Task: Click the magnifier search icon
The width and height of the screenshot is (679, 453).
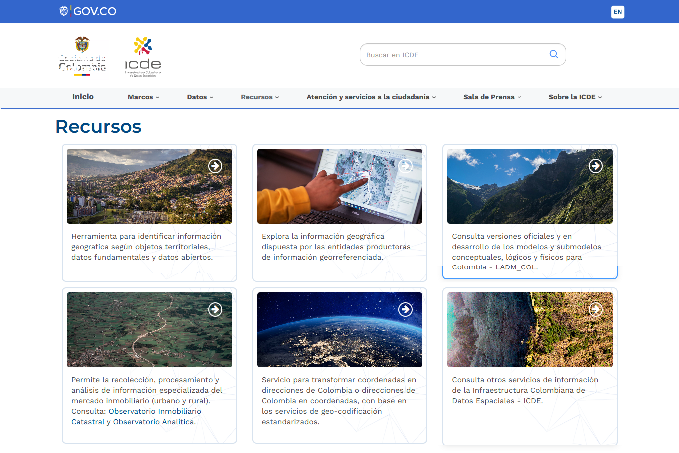Action: (x=553, y=54)
